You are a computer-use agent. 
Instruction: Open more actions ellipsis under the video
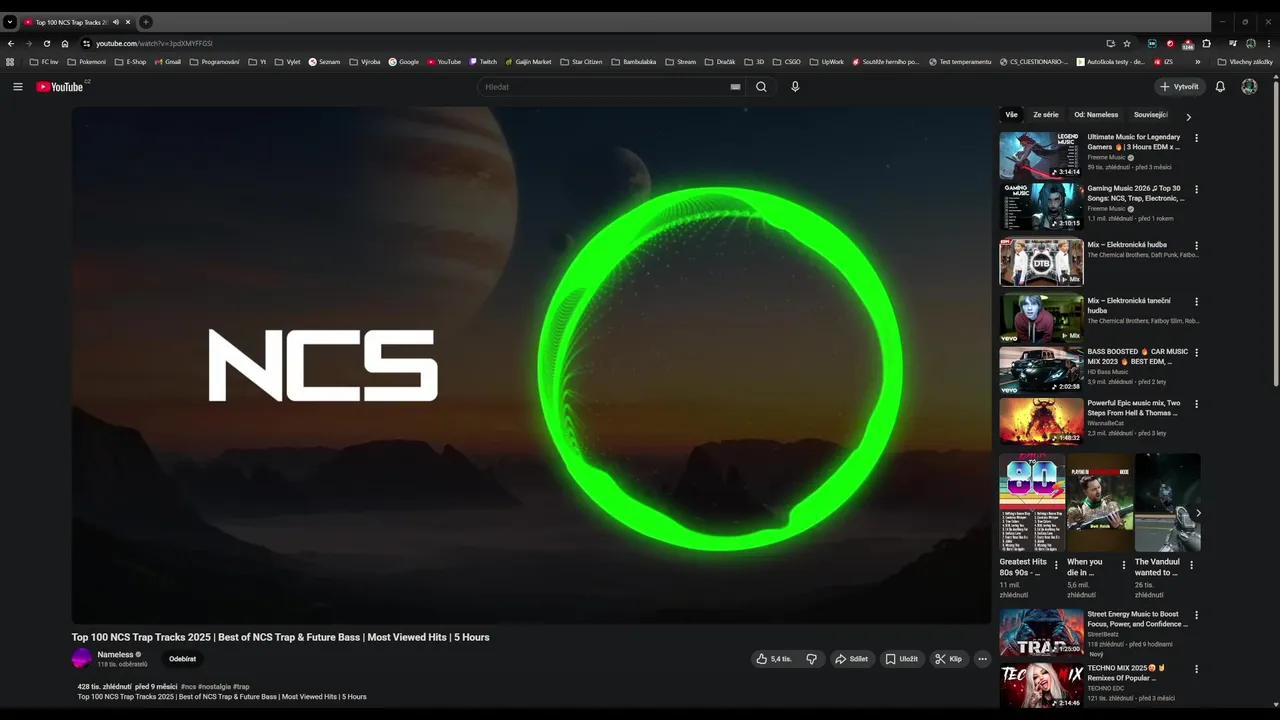tap(982, 659)
